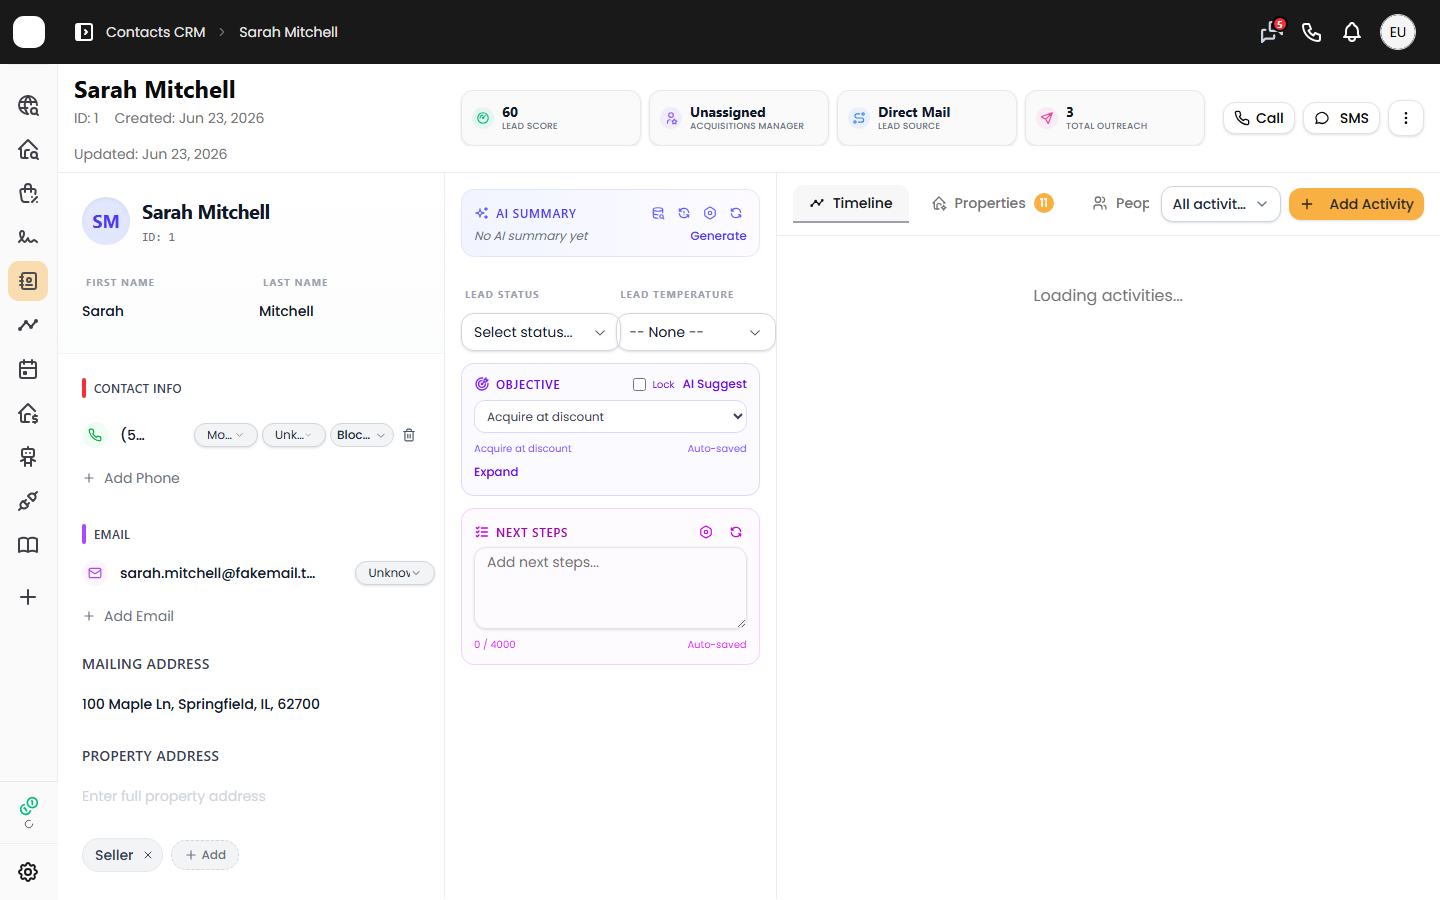Image resolution: width=1440 pixels, height=900 pixels.
Task: Open the robot bot sidebar icon
Action: [x=28, y=457]
